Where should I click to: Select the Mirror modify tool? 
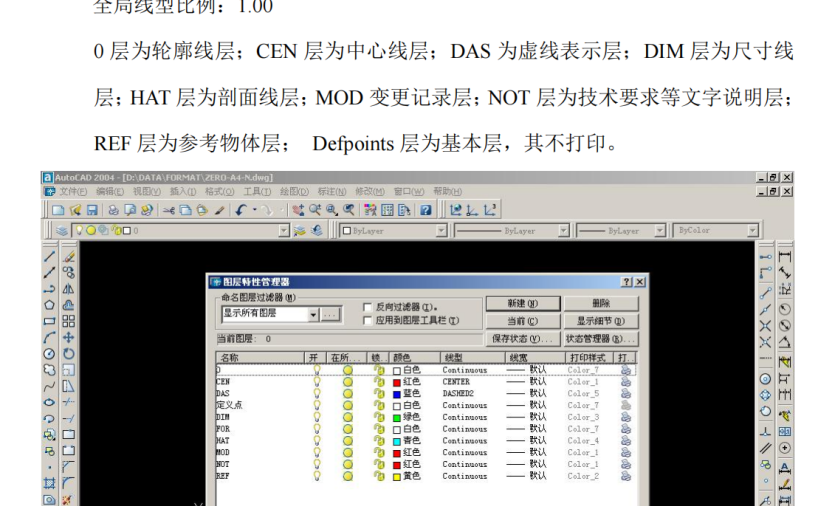(68, 288)
